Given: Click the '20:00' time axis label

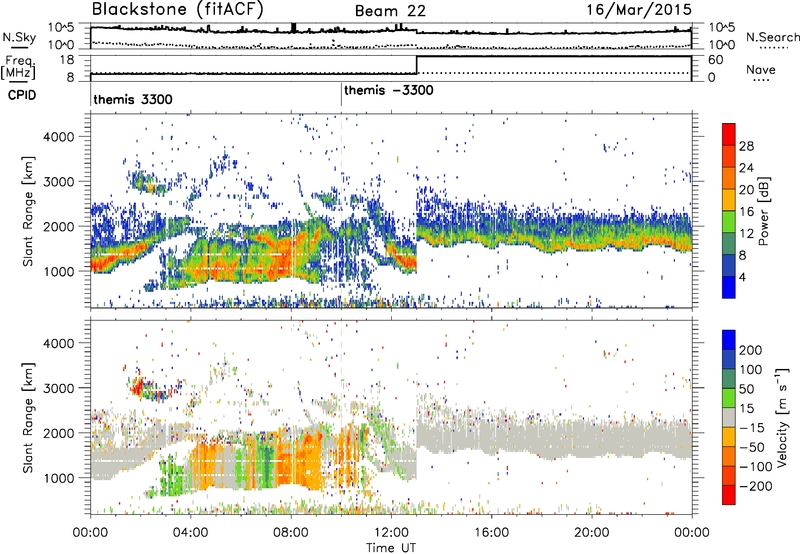Looking at the screenshot, I should coord(591,533).
